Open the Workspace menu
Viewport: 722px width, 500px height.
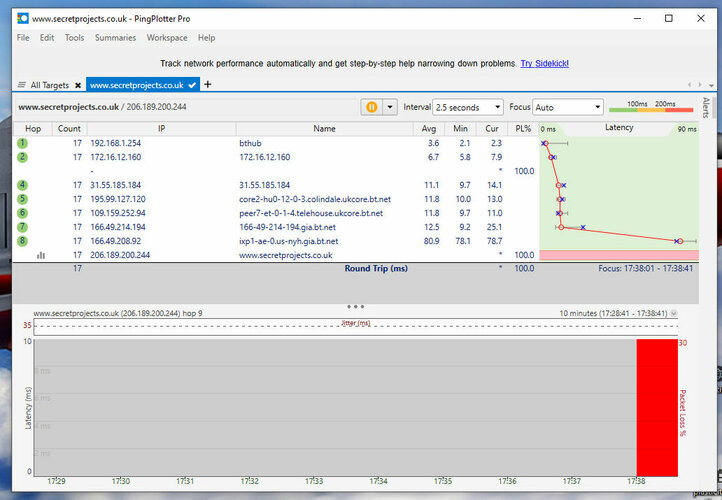(x=167, y=38)
